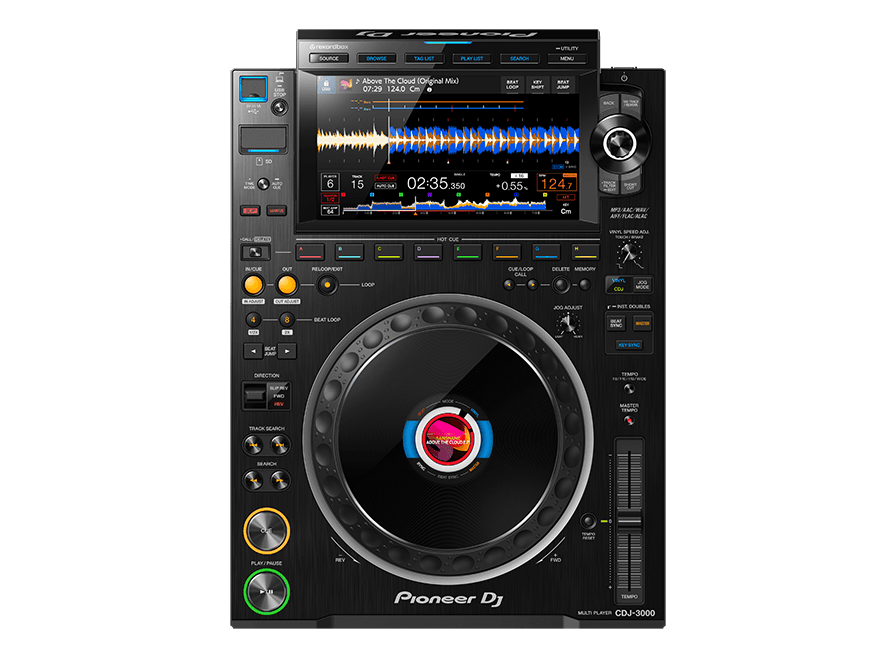Flip the DIRECTION switch to REV

[256, 396]
